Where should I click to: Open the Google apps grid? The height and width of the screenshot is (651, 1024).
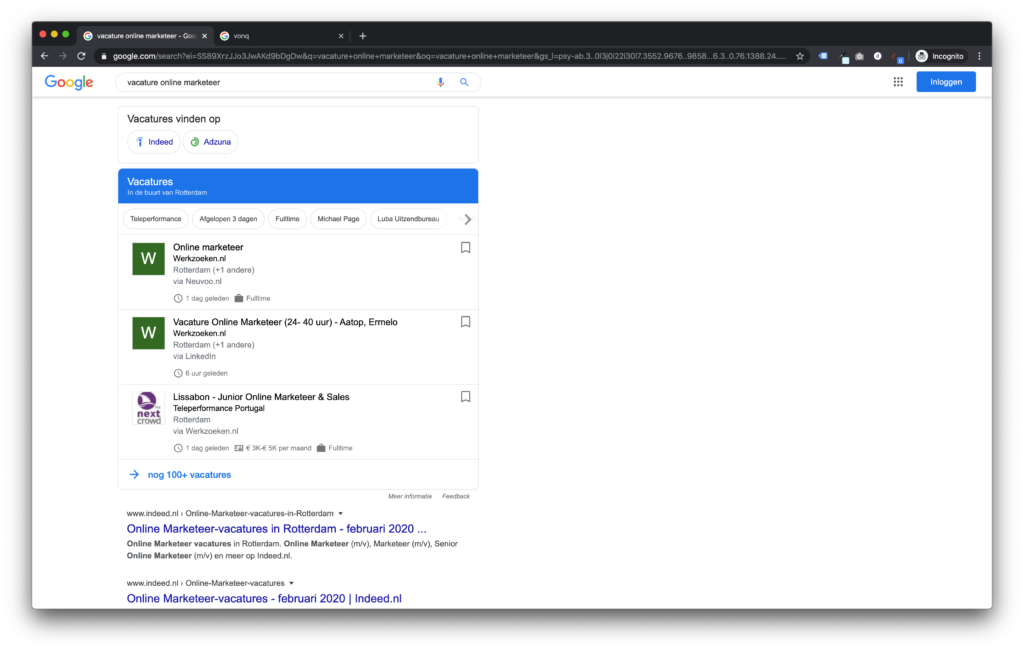[898, 82]
